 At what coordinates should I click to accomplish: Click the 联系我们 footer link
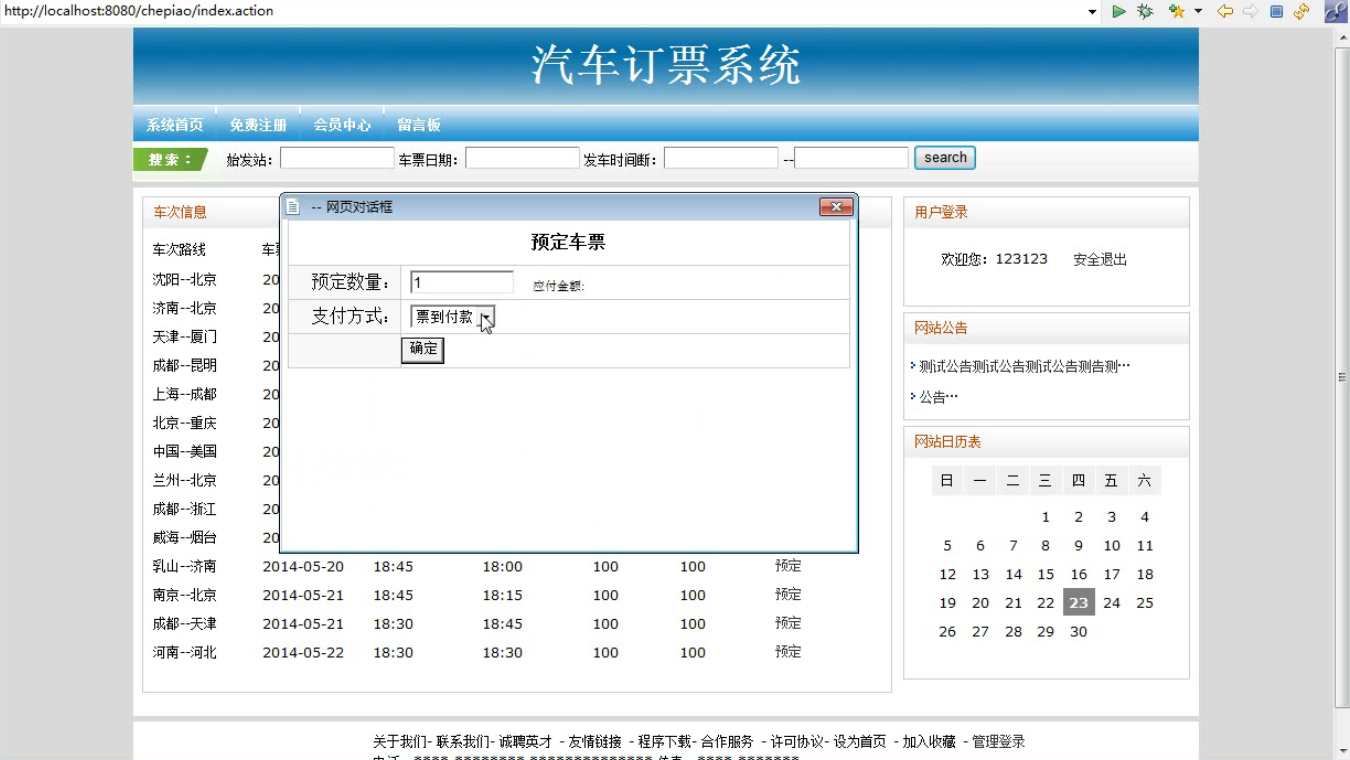click(463, 742)
